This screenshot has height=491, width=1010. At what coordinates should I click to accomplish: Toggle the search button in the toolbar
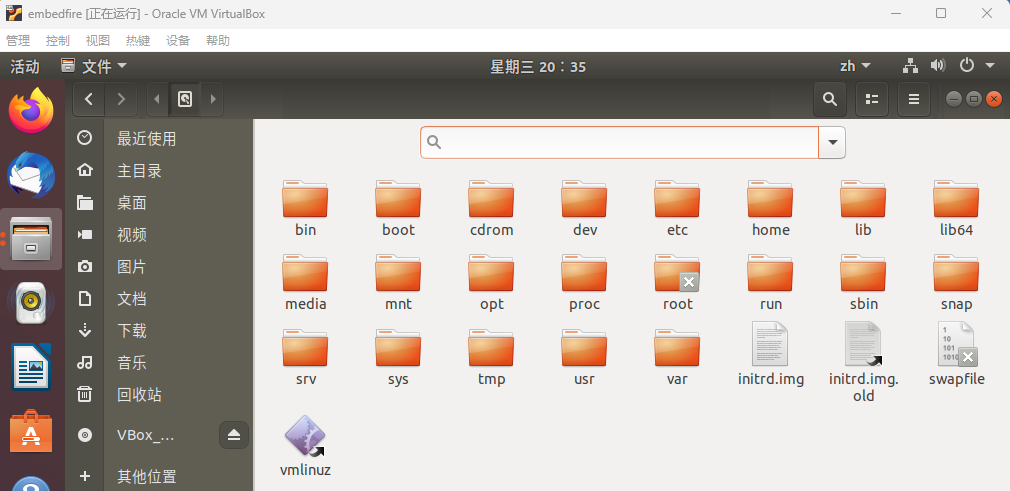tap(830, 99)
